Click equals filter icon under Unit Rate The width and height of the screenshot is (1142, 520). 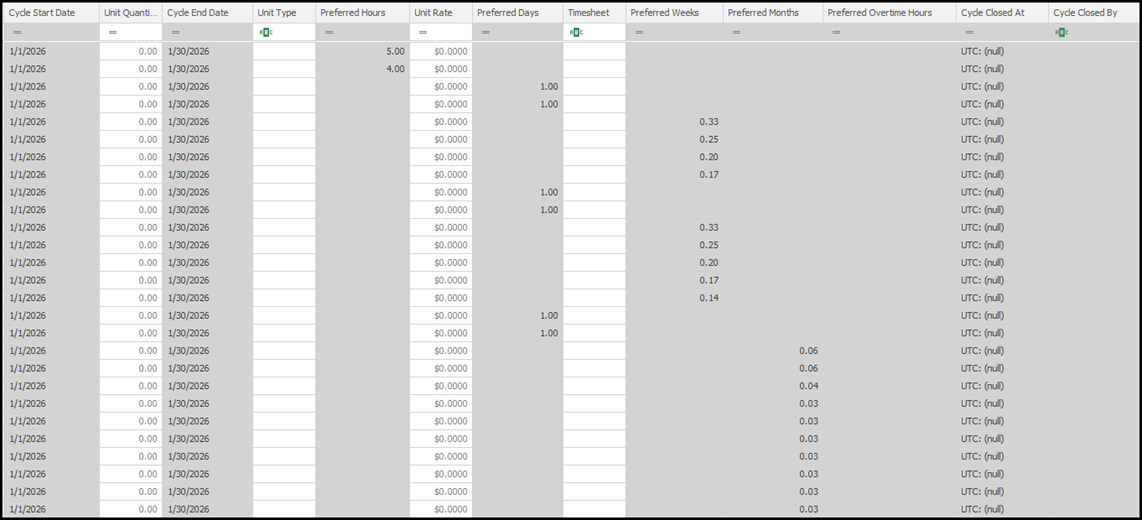[421, 33]
